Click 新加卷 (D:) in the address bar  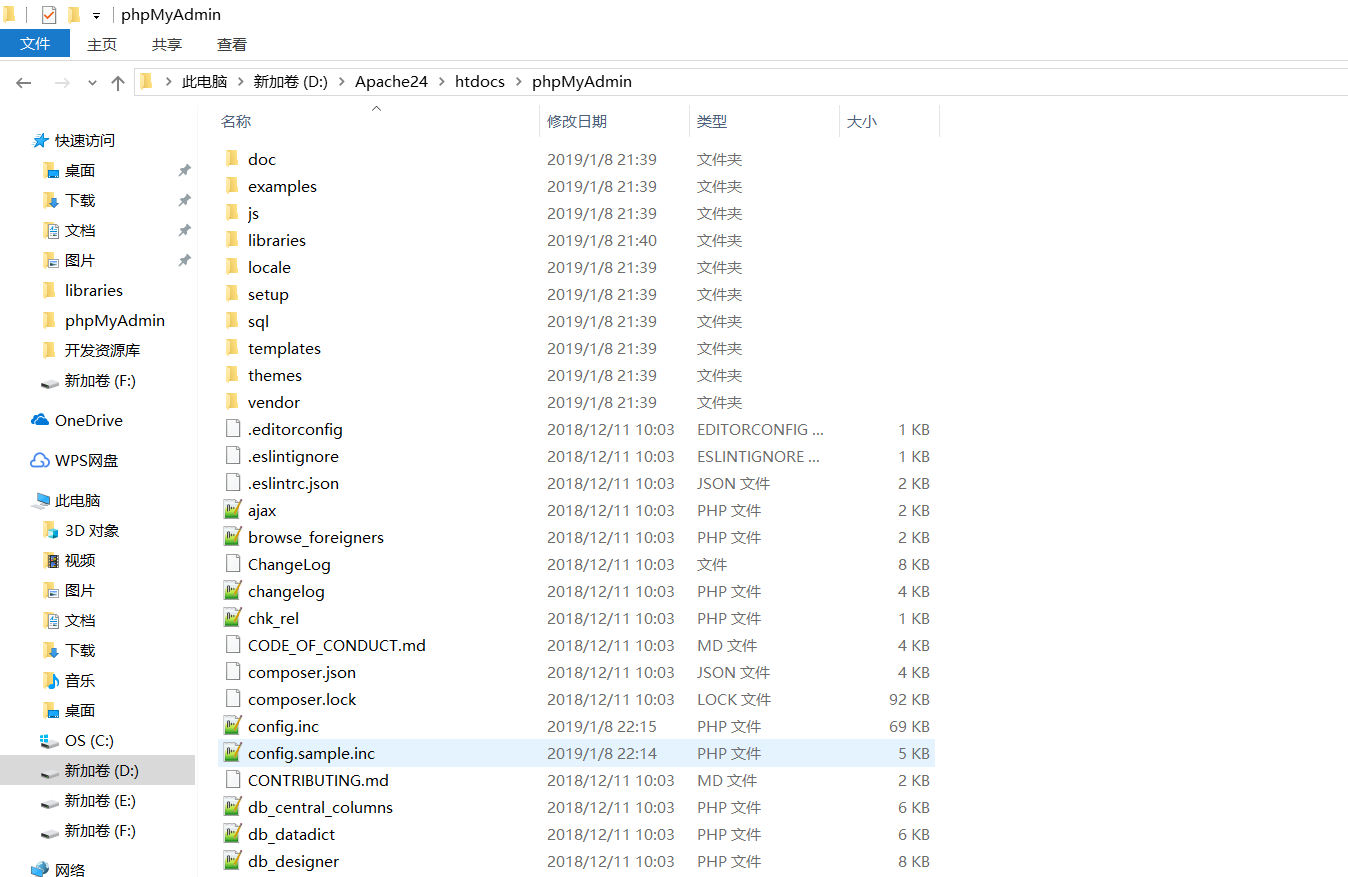point(291,82)
